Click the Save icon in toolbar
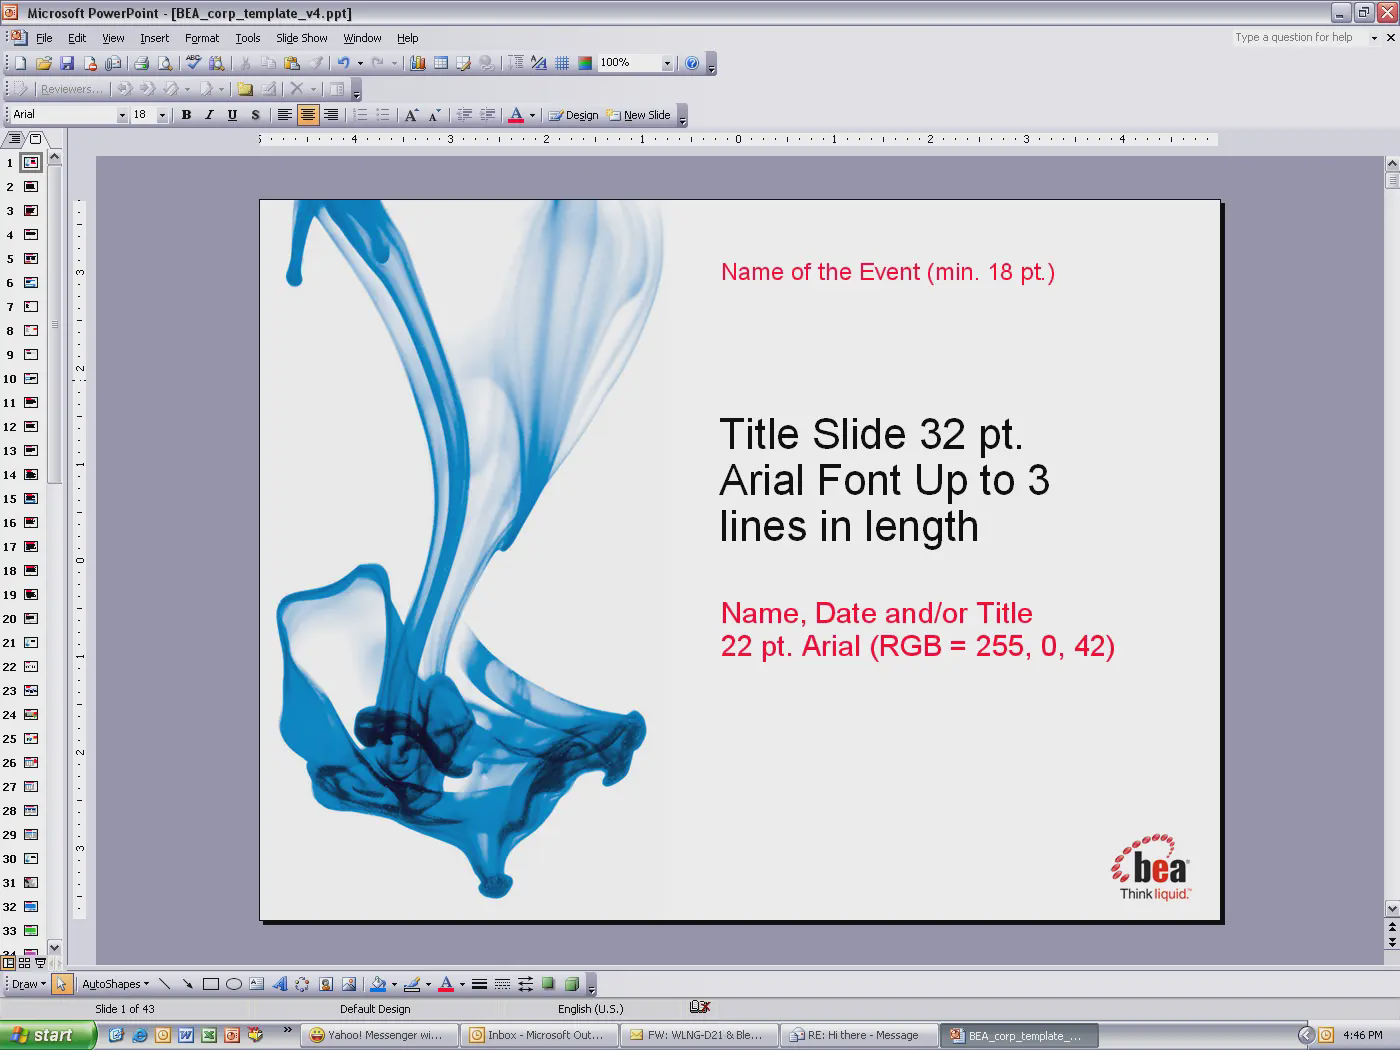The height and width of the screenshot is (1050, 1400). pos(67,63)
